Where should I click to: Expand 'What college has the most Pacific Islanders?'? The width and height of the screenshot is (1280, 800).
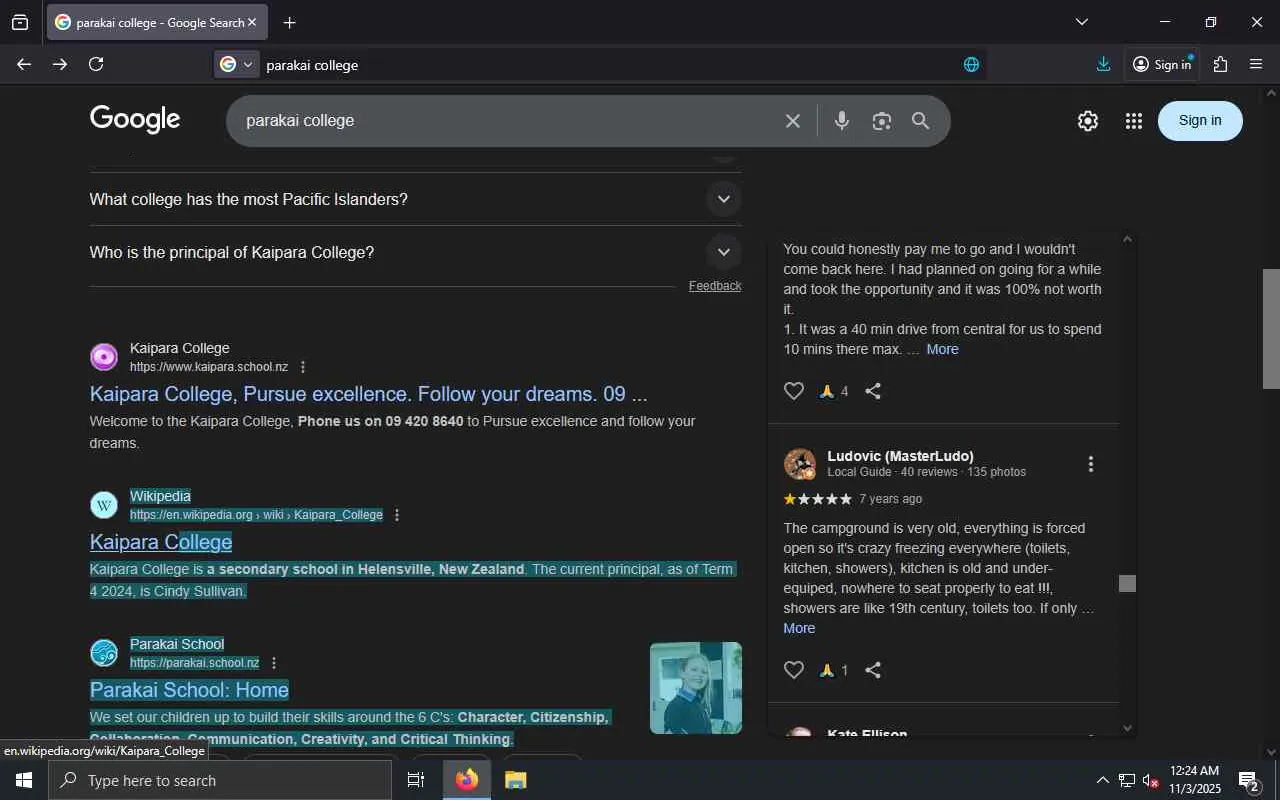[415, 199]
